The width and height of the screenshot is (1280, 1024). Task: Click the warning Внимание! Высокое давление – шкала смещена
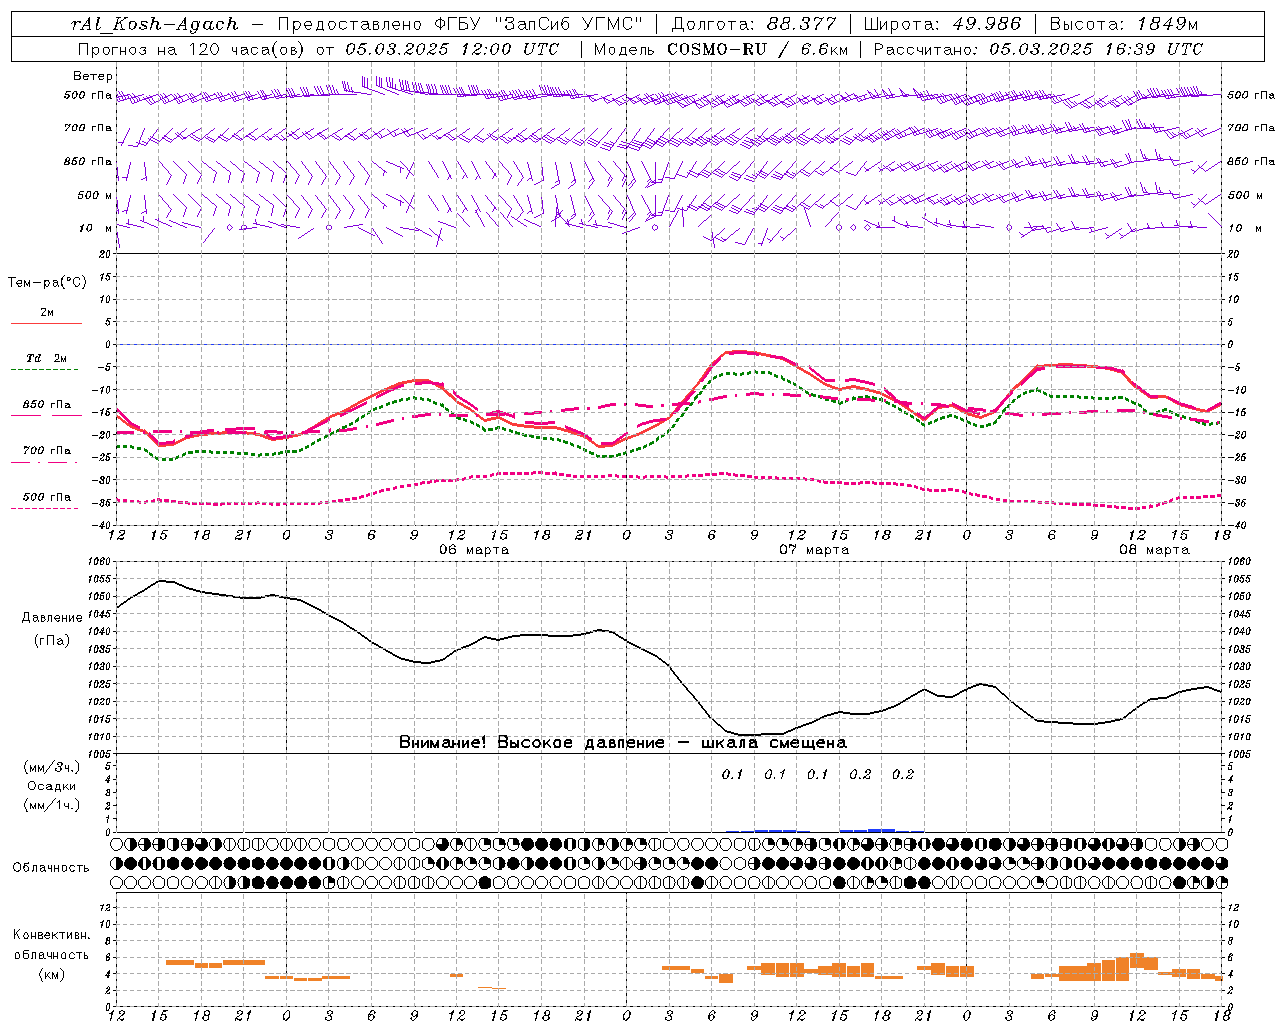[623, 742]
